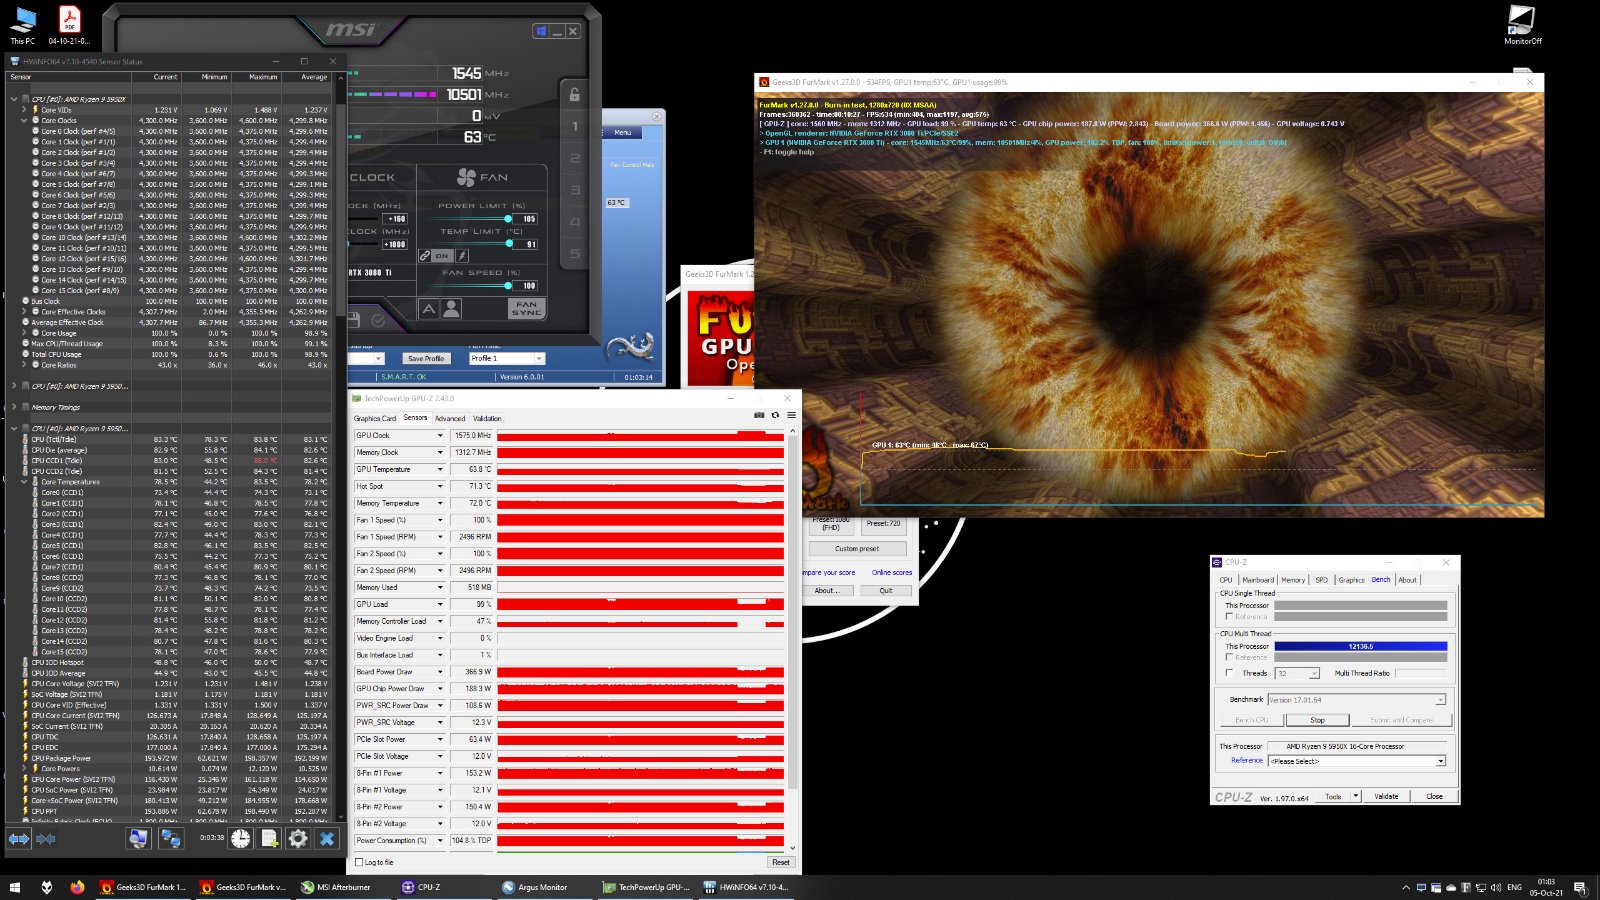
Task: Click the Afterburner Power Limit slider handle
Action: point(509,218)
